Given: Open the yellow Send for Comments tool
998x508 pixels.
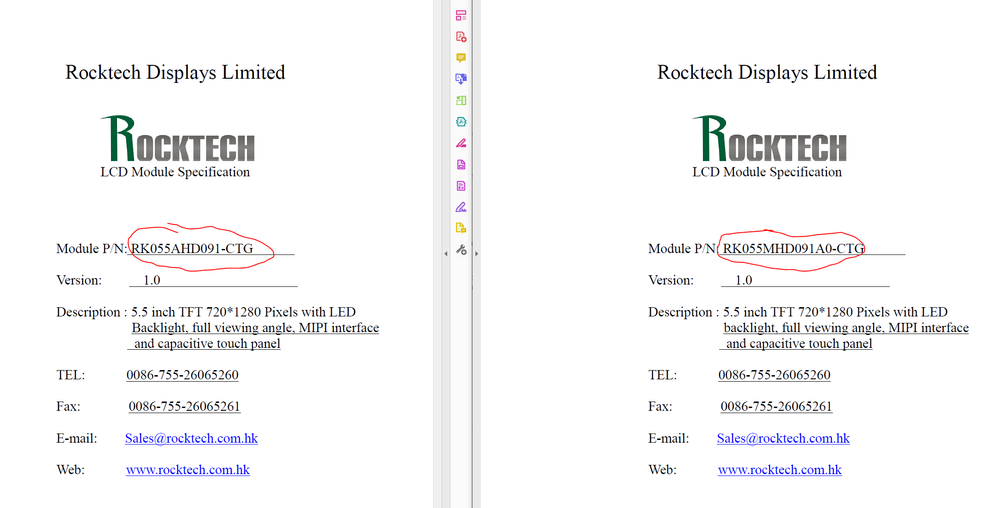Looking at the screenshot, I should click(461, 228).
